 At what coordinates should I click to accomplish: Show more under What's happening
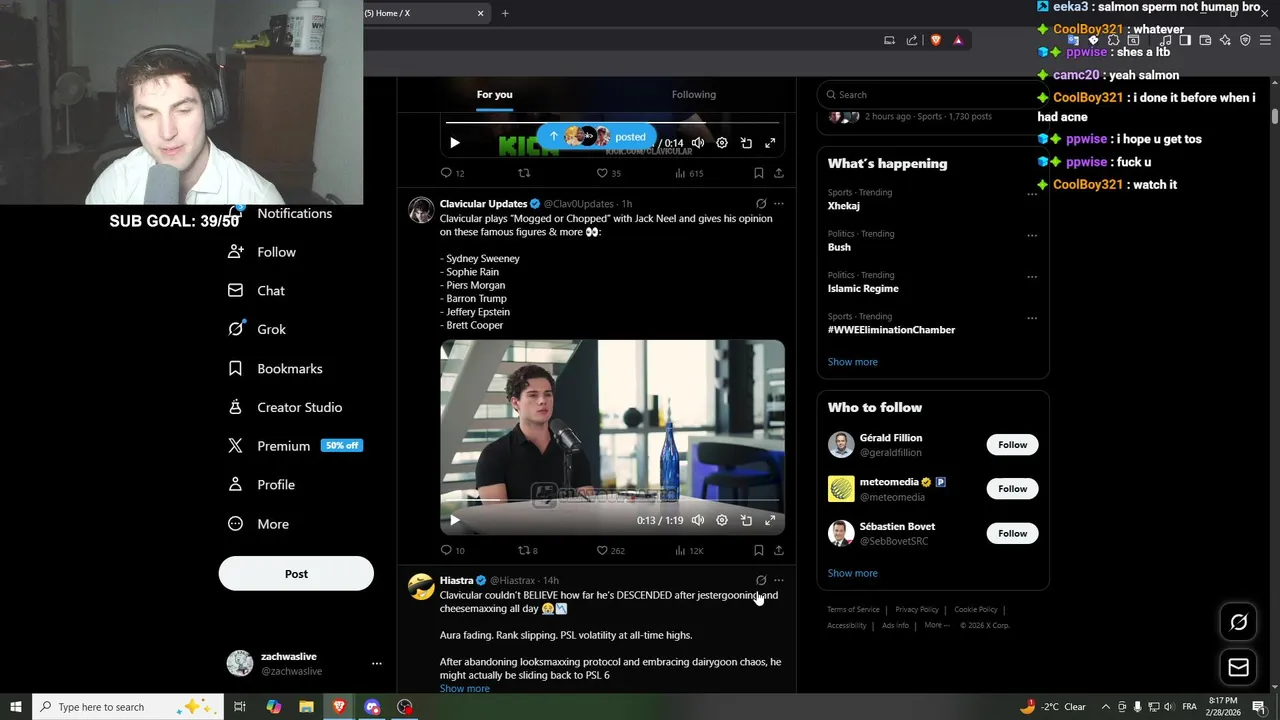852,362
